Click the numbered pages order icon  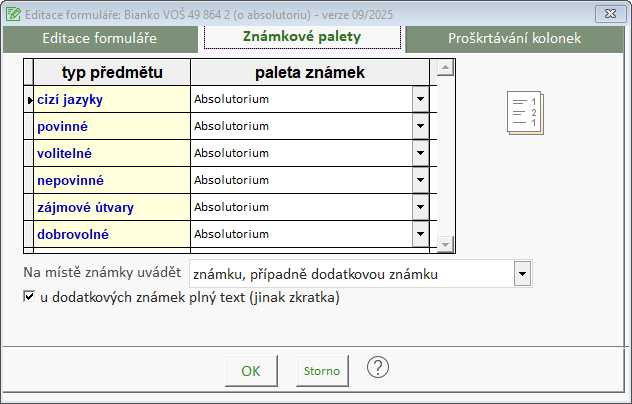coord(524,113)
